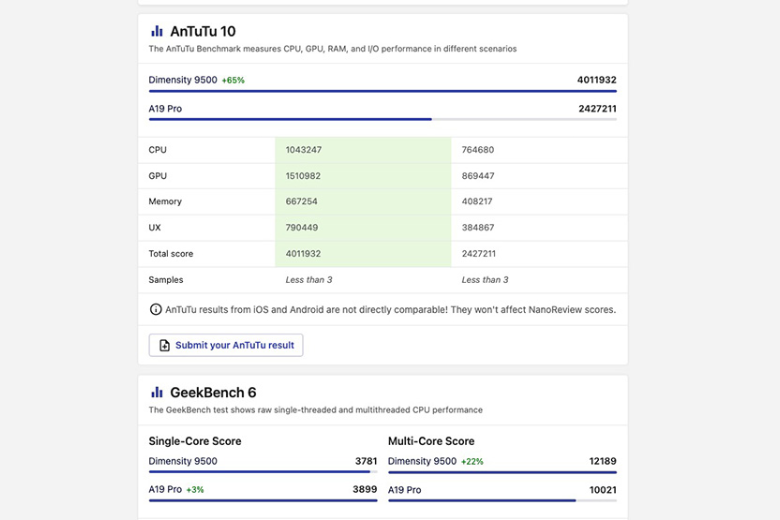780x520 pixels.
Task: Open Dimensity 9500 under Multi-Core Score
Action: coord(422,461)
